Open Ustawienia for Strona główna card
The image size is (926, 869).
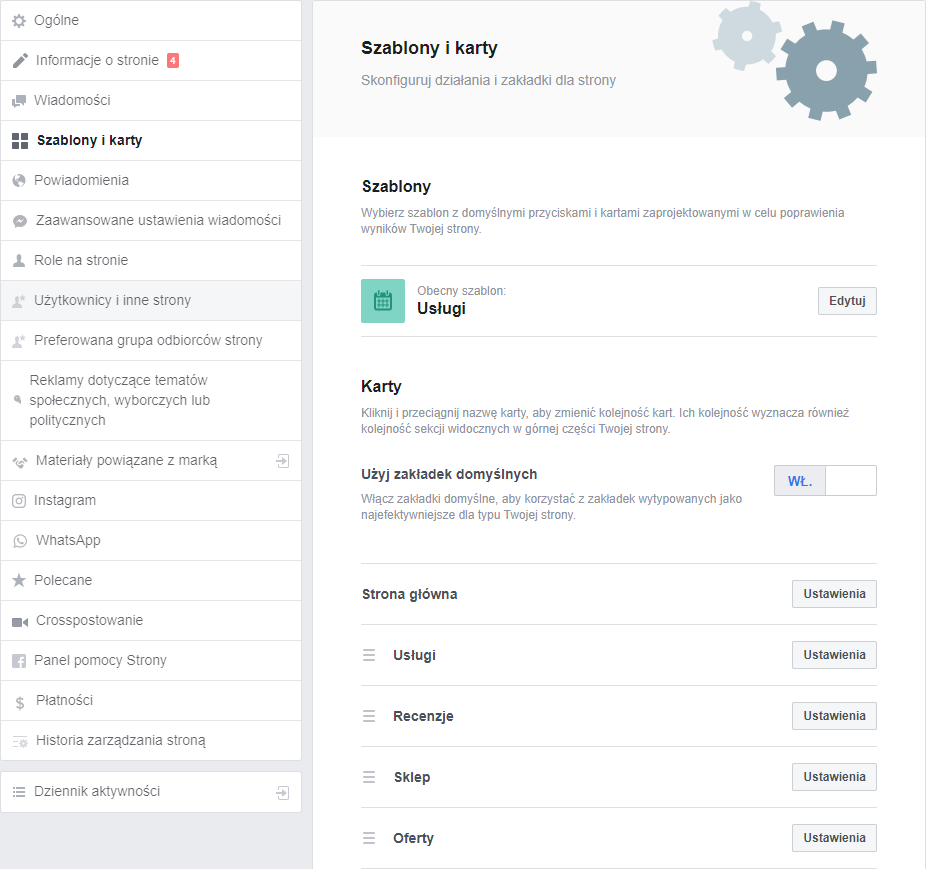pos(834,594)
